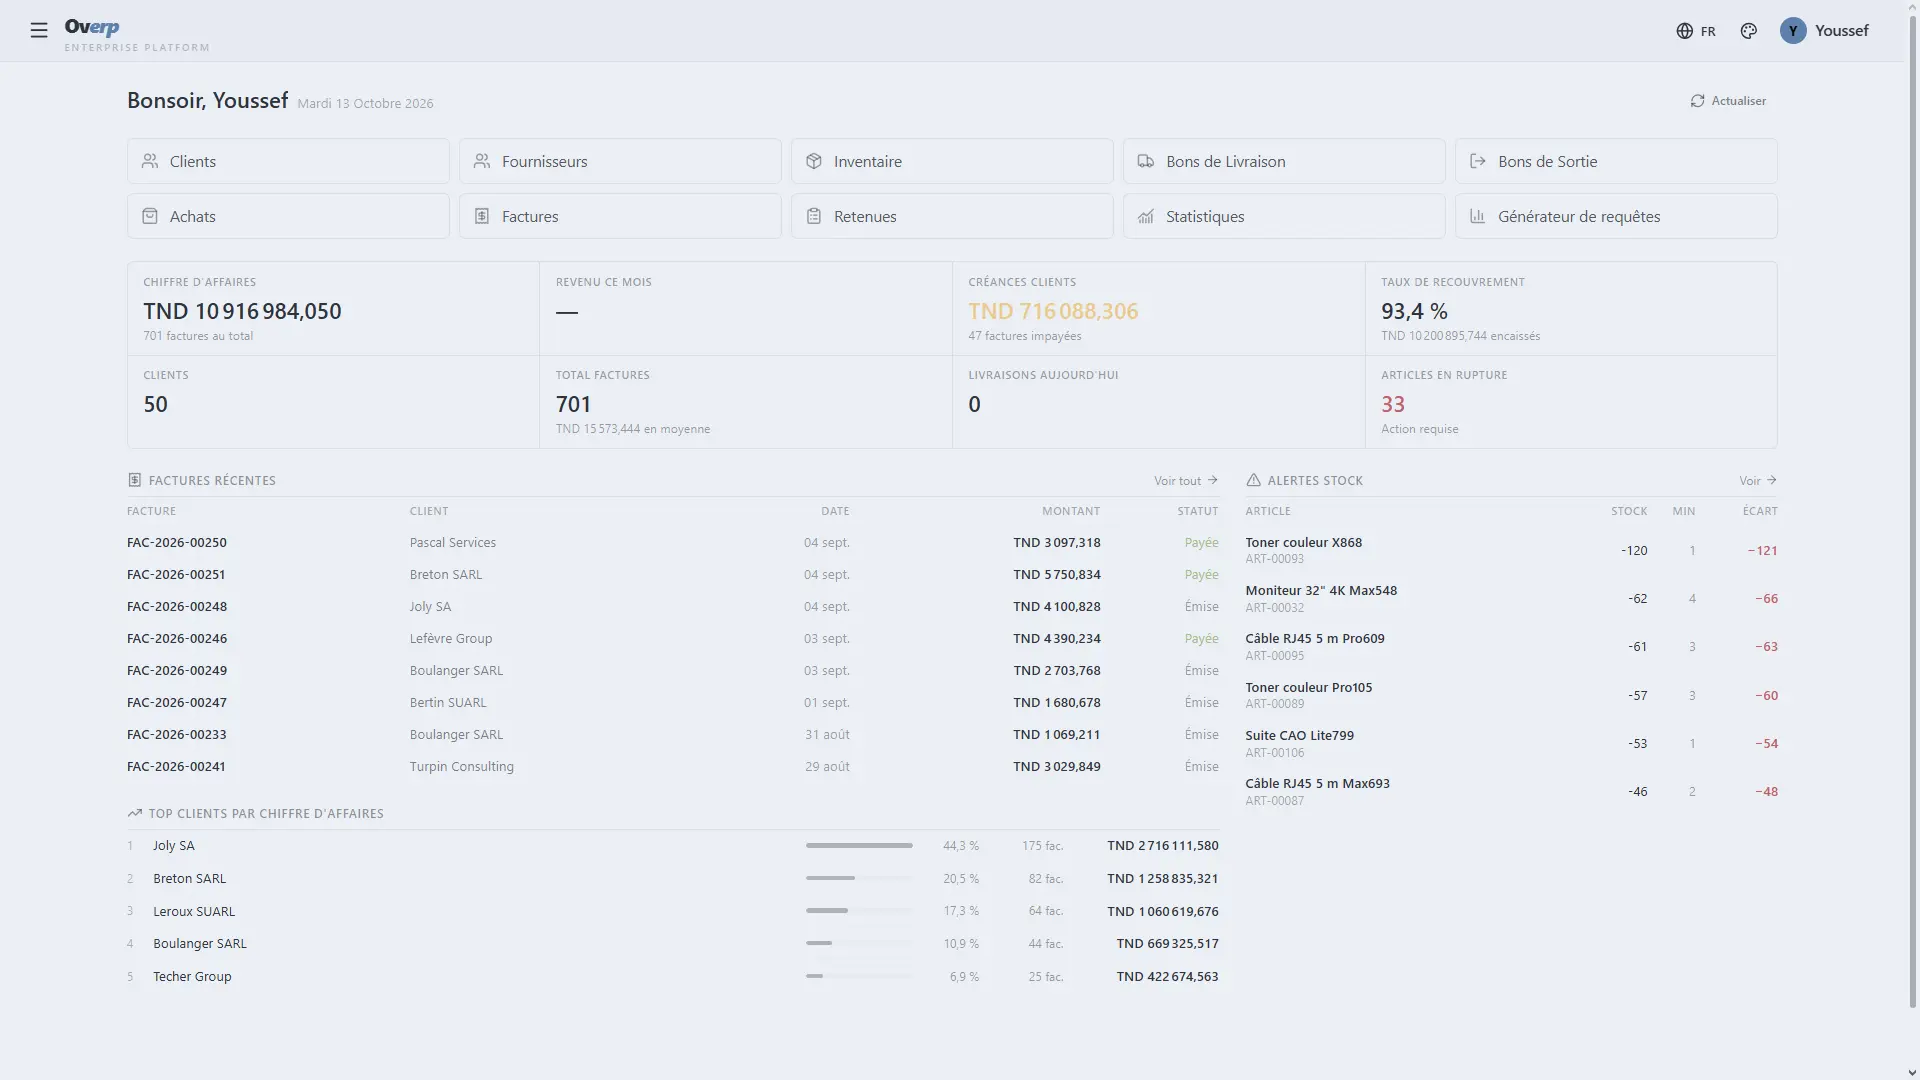1920x1080 pixels.
Task: Open the Clients module
Action: point(288,161)
